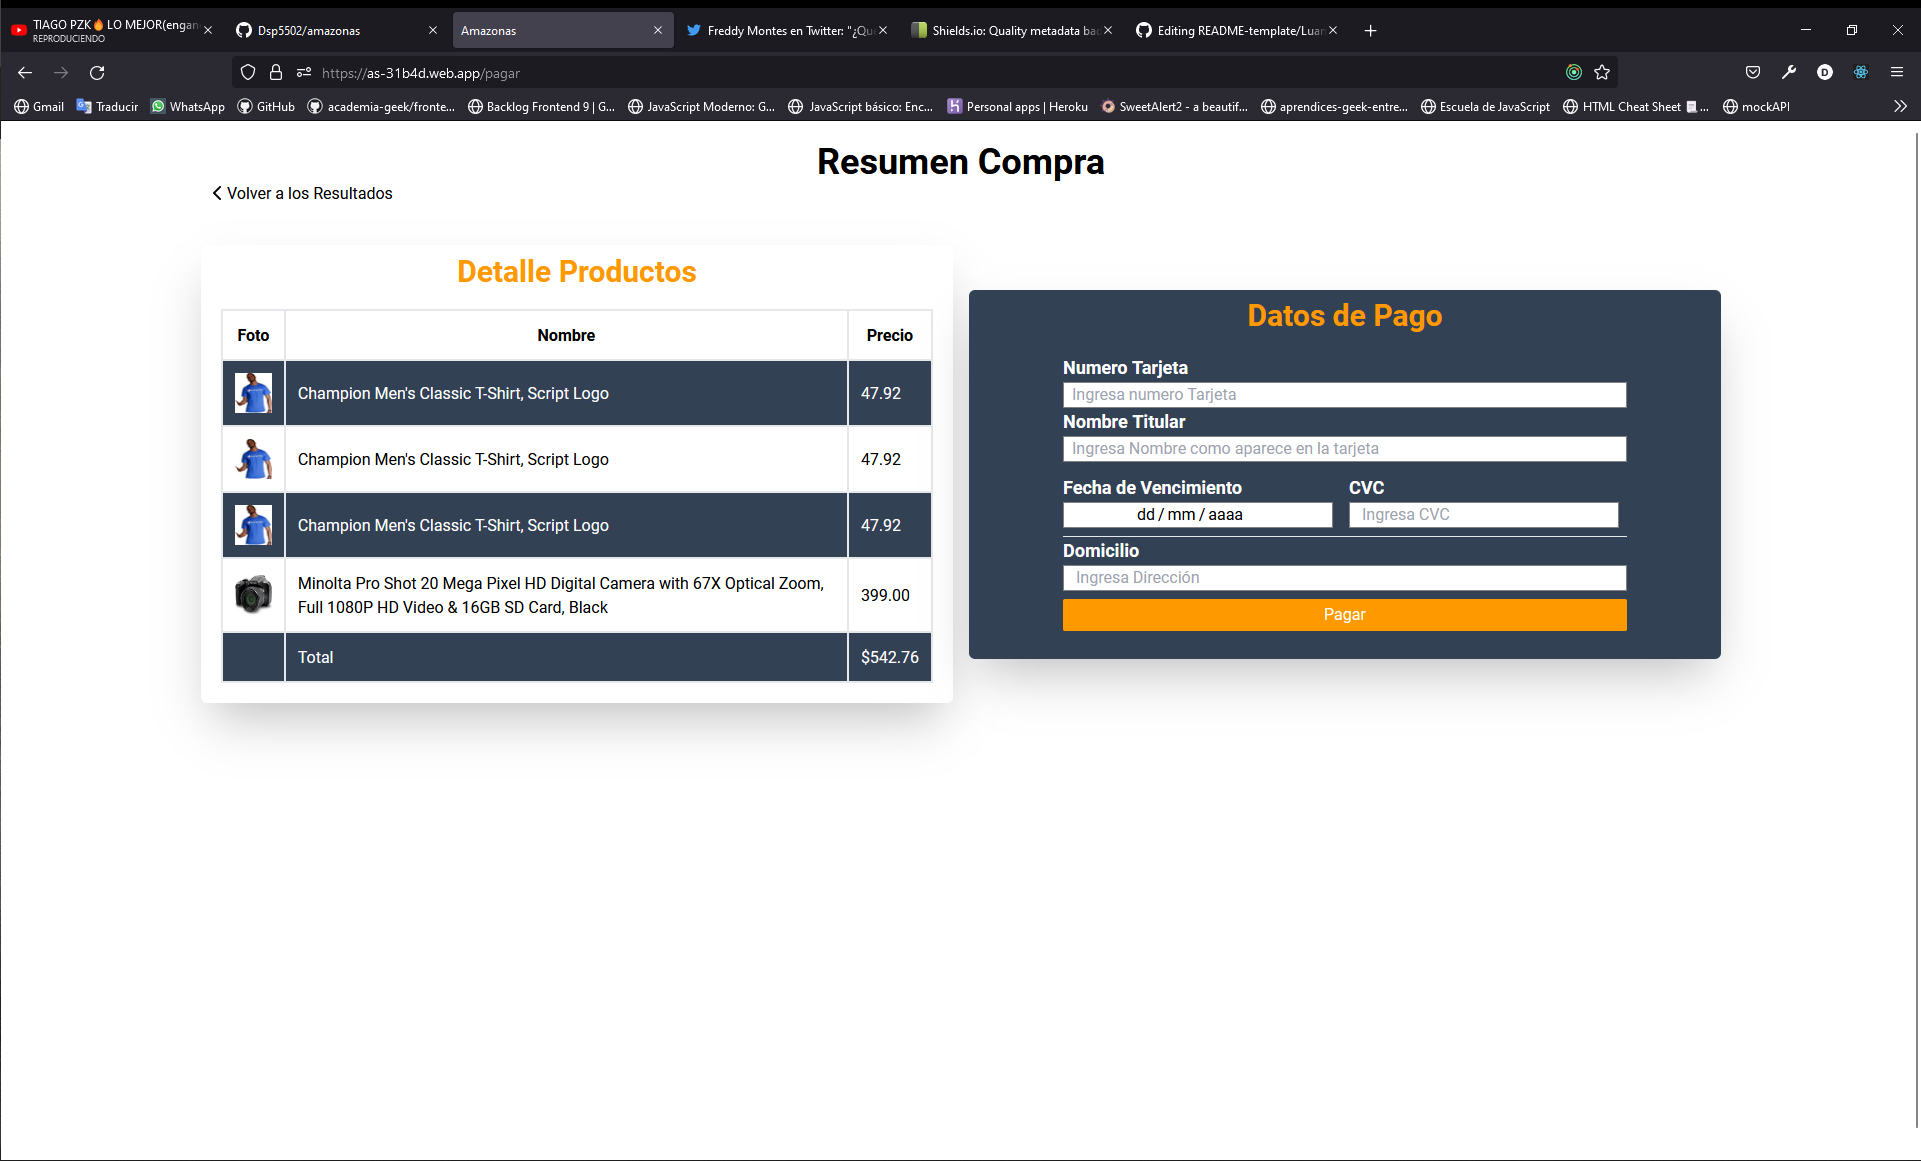This screenshot has width=1921, height=1161.
Task: Click the bookmark star icon
Action: 1602,73
